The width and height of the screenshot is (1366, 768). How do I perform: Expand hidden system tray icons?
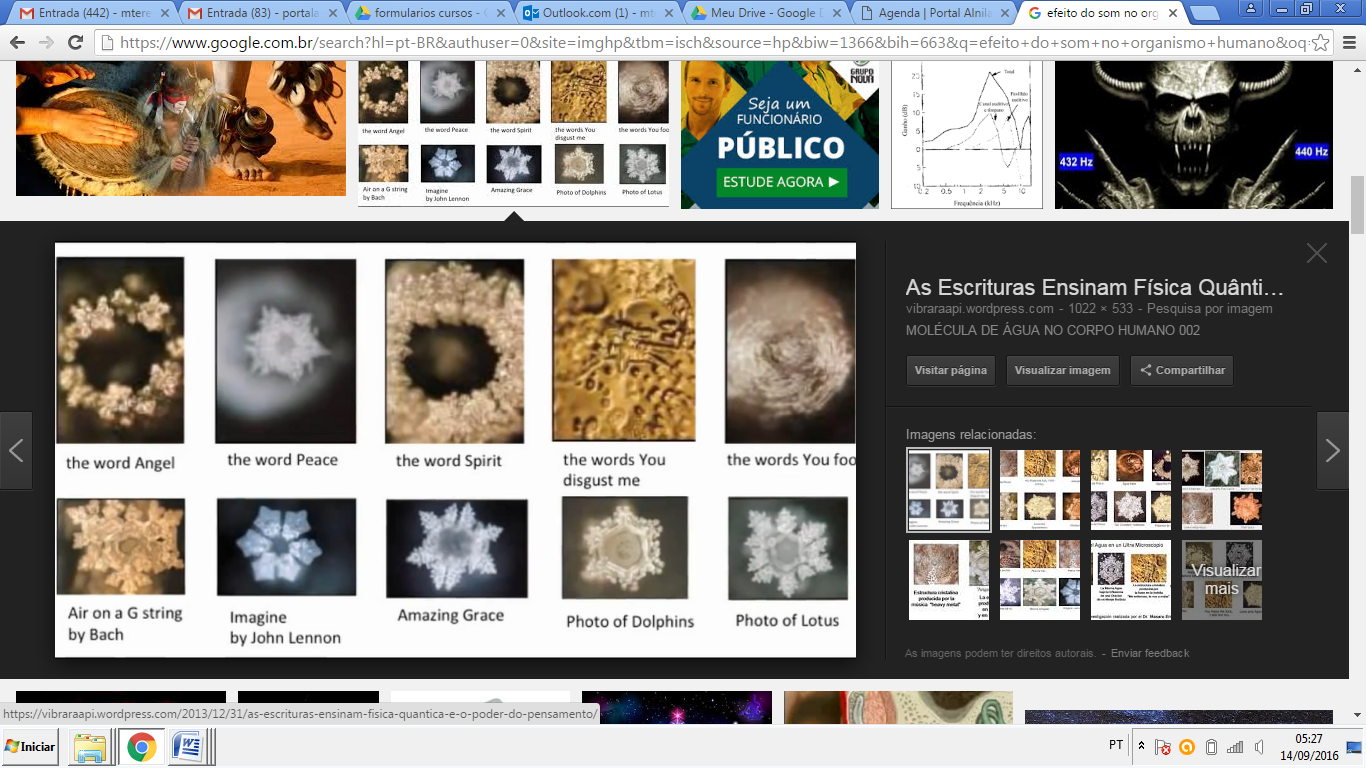1142,746
